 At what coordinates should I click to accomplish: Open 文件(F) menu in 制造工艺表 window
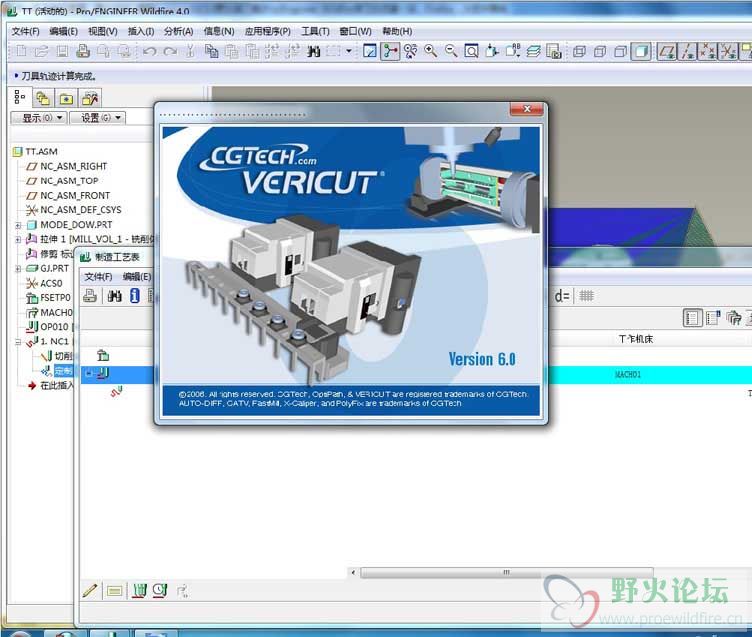98,277
